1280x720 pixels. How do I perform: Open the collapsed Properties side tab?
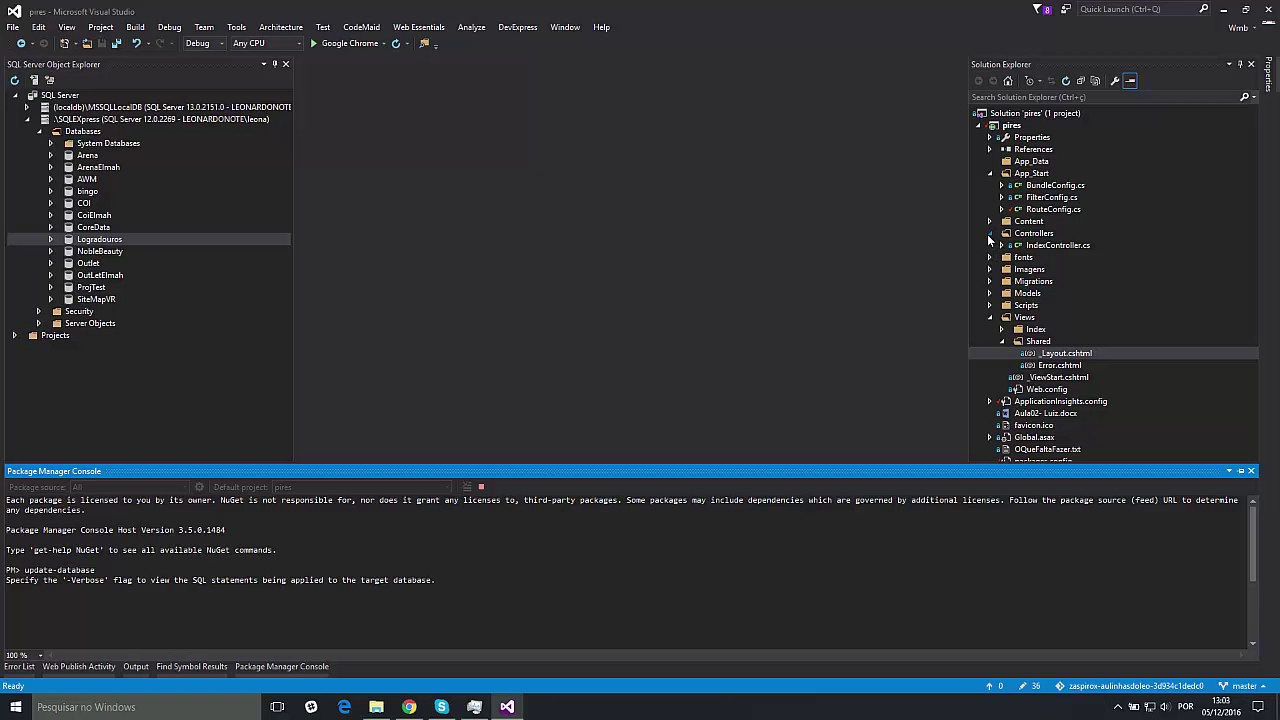[1270, 76]
